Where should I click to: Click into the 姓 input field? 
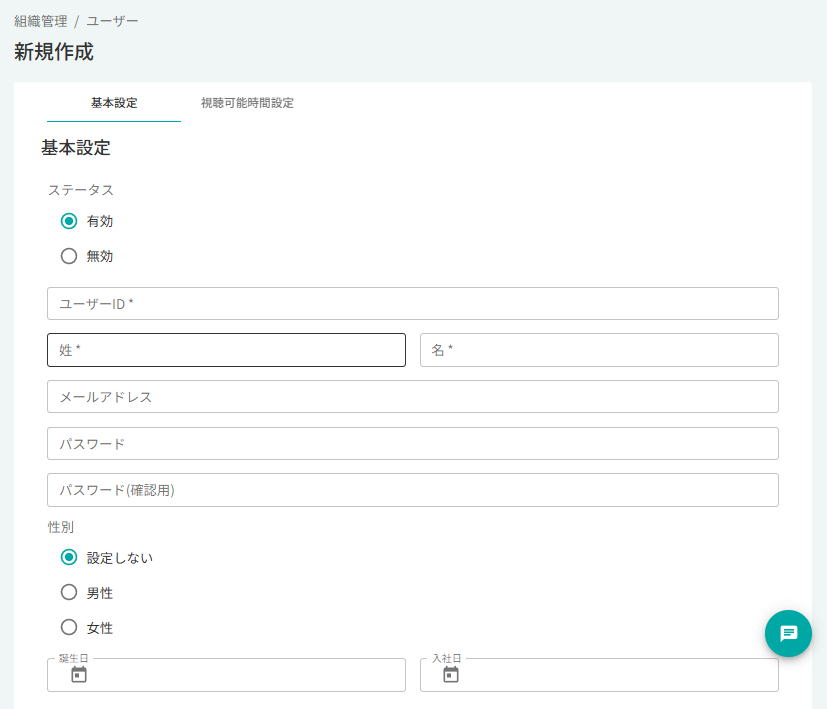(226, 350)
